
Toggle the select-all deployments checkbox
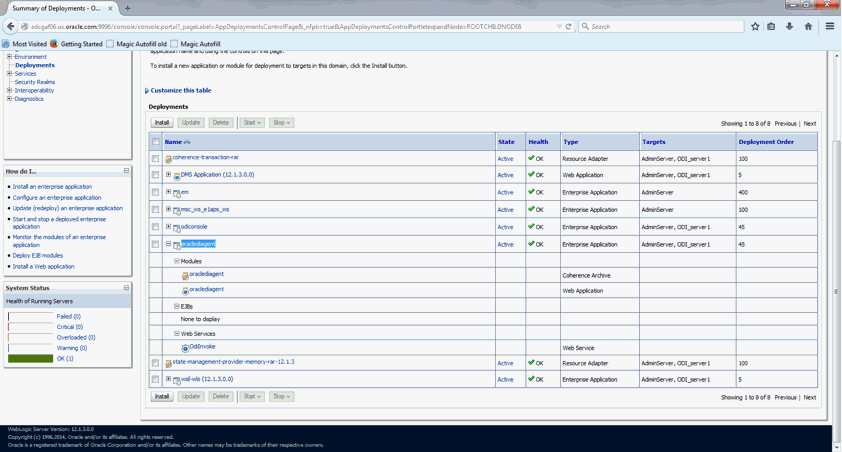tap(155, 142)
